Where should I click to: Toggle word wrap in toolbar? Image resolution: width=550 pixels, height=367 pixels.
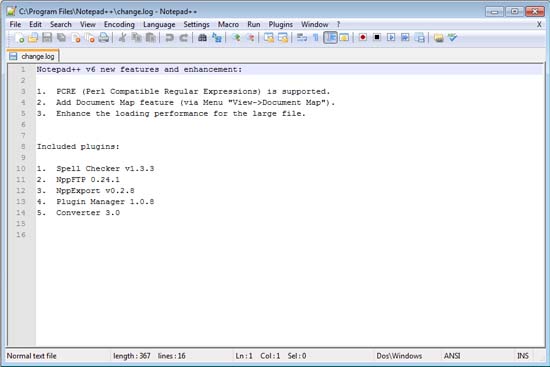[302, 38]
